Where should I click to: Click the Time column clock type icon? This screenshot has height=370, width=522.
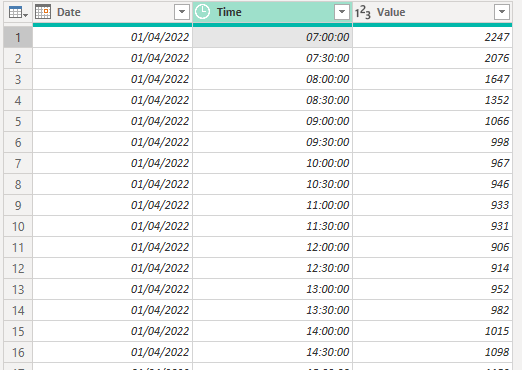202,12
